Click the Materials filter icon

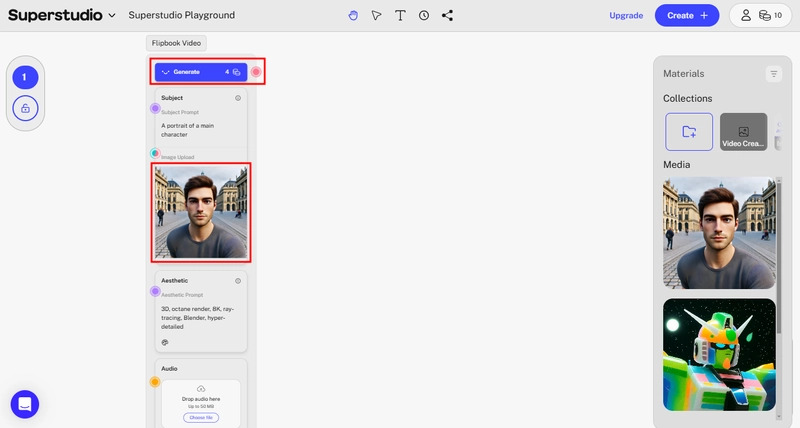point(773,74)
